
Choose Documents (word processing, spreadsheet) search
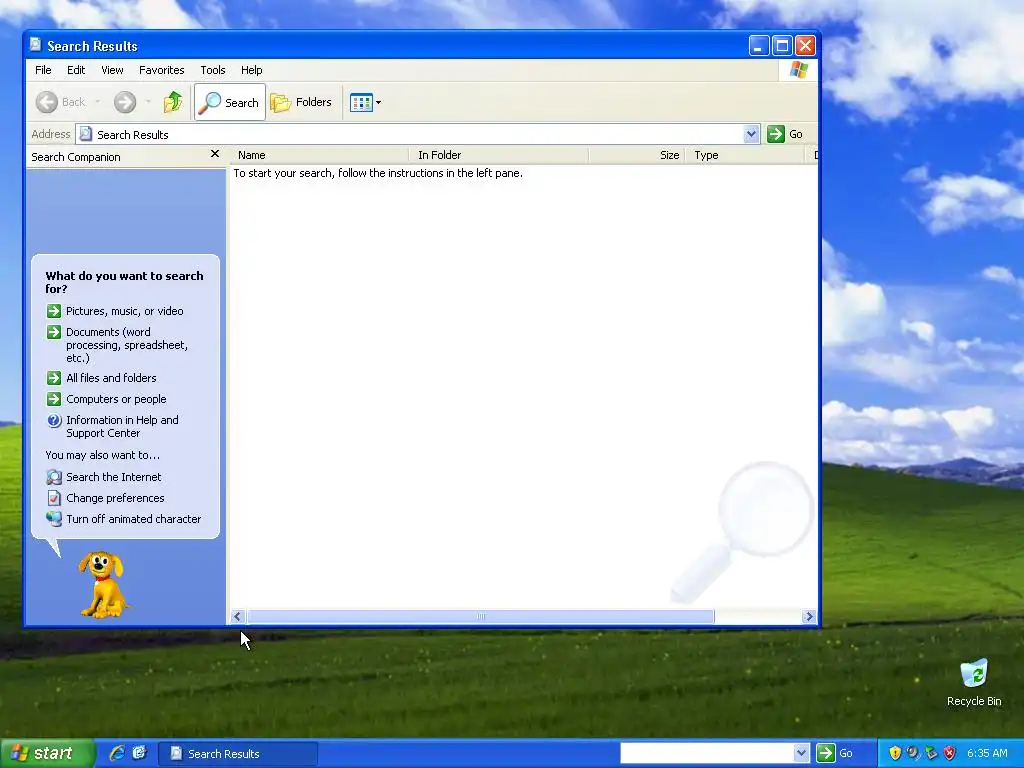pyautogui.click(x=127, y=345)
